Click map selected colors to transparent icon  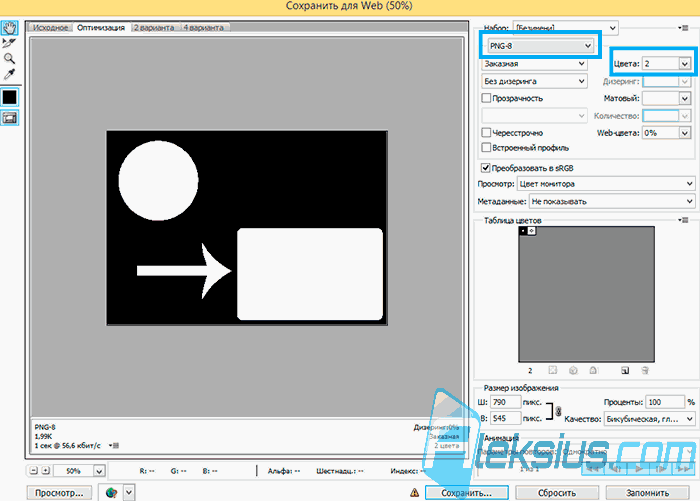pos(553,370)
